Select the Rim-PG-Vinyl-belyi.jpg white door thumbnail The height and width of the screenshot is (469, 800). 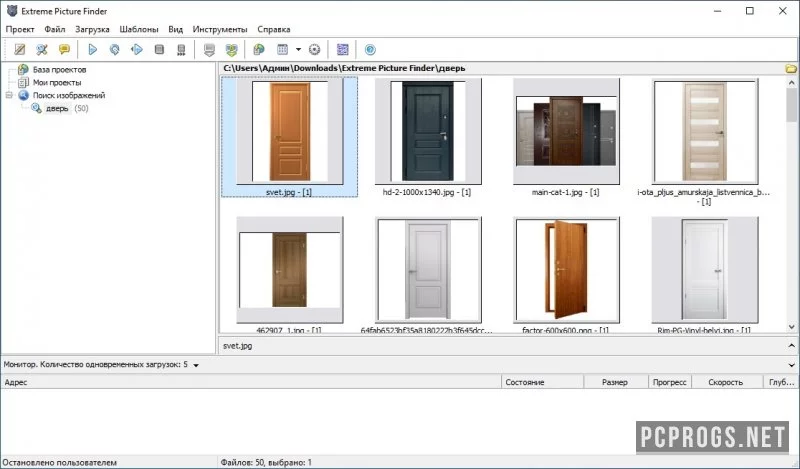click(705, 270)
